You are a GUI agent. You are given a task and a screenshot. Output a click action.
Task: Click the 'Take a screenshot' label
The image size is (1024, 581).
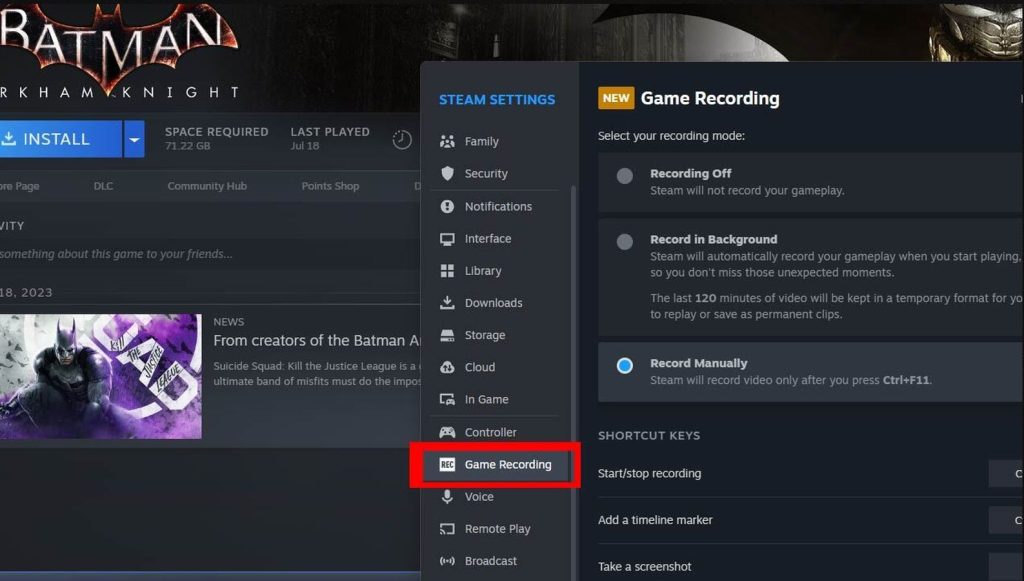[645, 567]
